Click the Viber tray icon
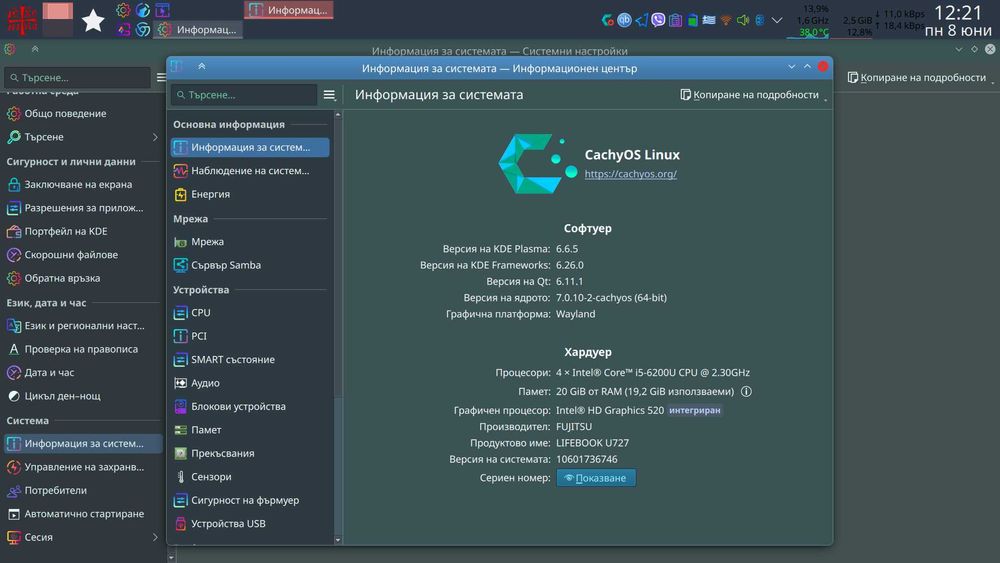Viewport: 1000px width, 563px height. [x=658, y=20]
